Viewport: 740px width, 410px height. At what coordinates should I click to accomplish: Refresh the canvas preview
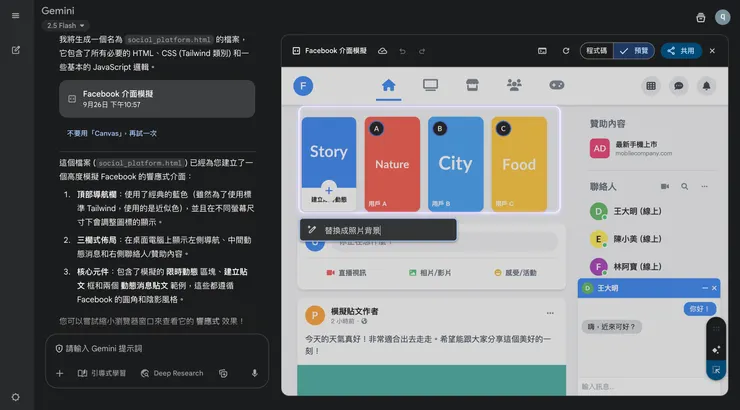pyautogui.click(x=566, y=51)
